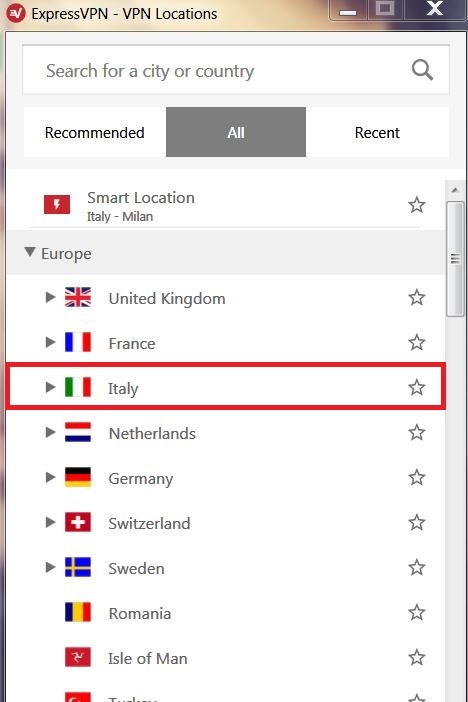Viewport: 468px width, 702px height.
Task: Click the Smart Location lightning icon
Action: click(x=57, y=205)
